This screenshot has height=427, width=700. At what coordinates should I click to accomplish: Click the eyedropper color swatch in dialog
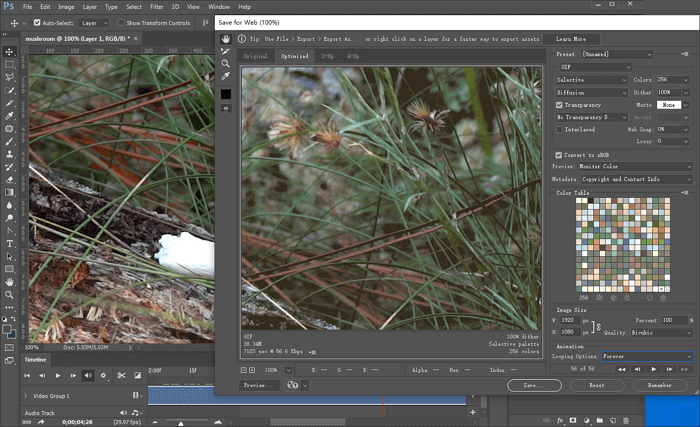point(226,93)
